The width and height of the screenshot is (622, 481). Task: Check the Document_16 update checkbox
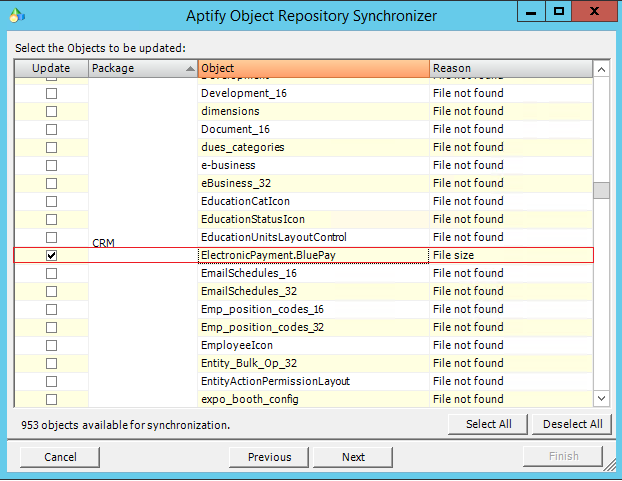click(51, 130)
